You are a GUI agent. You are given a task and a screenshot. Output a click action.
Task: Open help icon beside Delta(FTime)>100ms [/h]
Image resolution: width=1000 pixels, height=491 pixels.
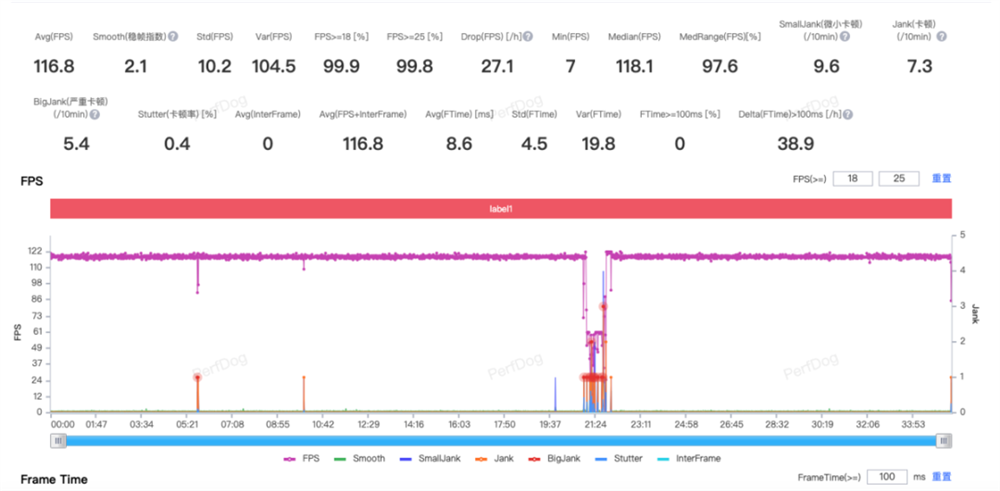click(848, 115)
